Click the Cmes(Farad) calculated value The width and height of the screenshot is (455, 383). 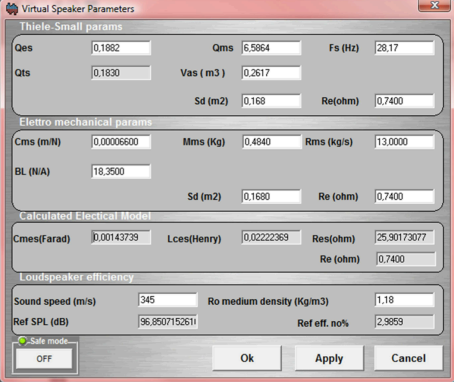point(121,237)
